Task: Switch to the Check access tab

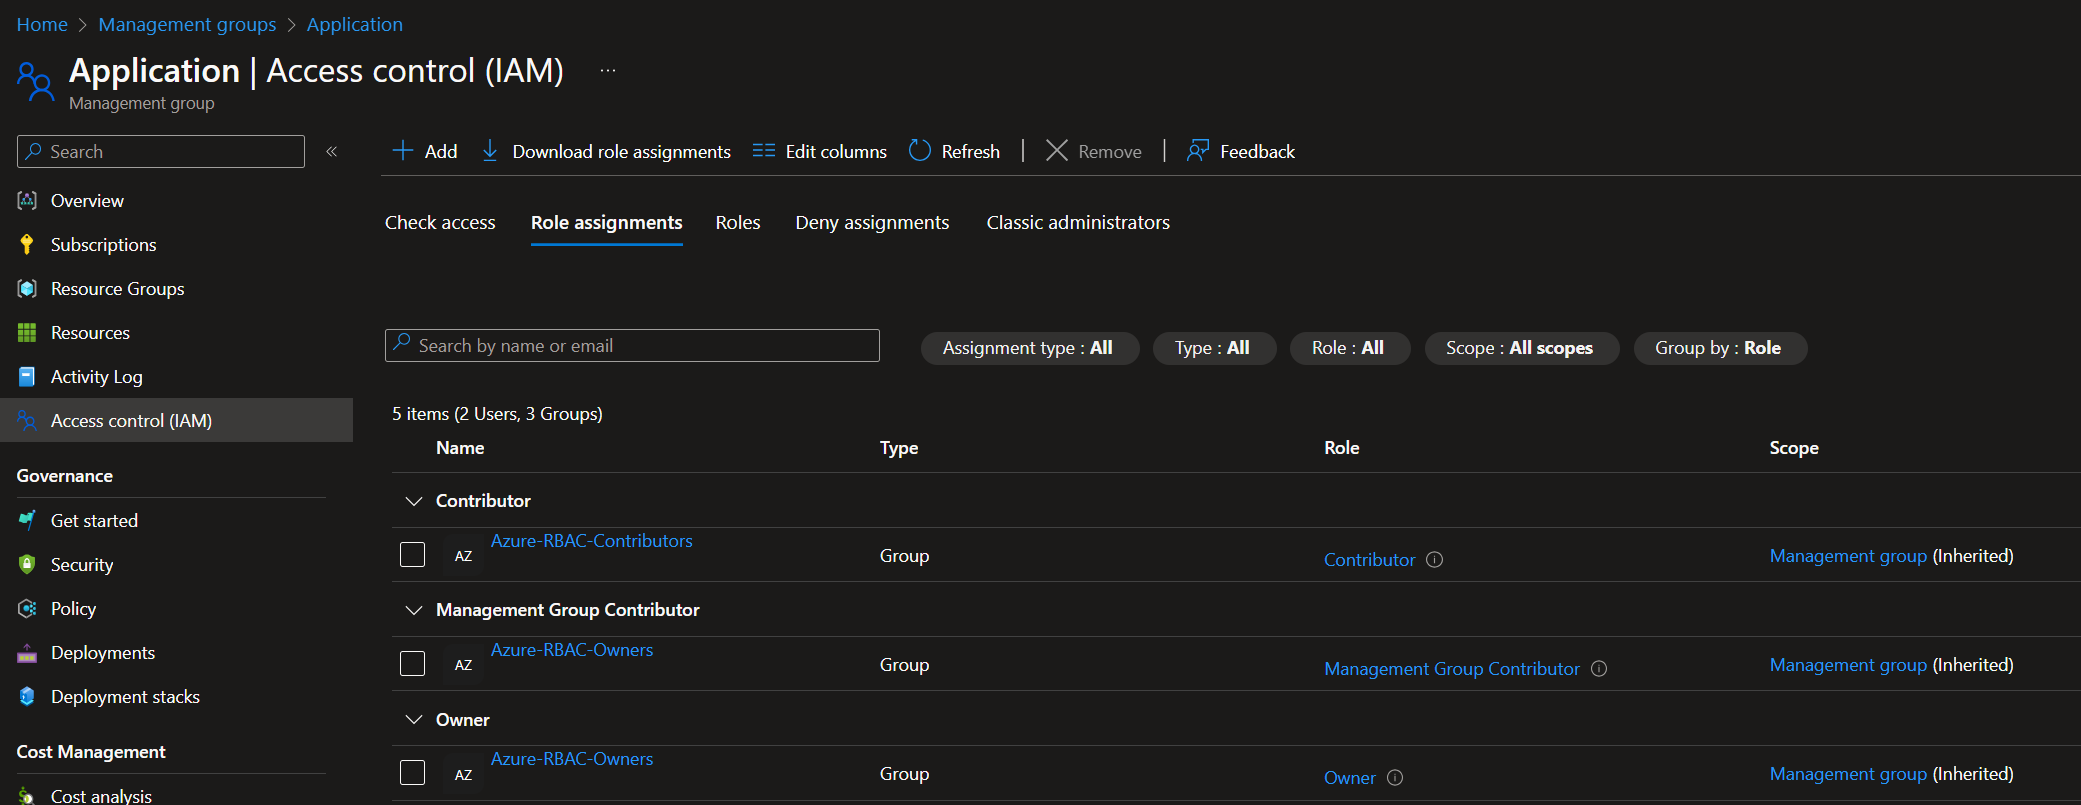Action: 440,223
